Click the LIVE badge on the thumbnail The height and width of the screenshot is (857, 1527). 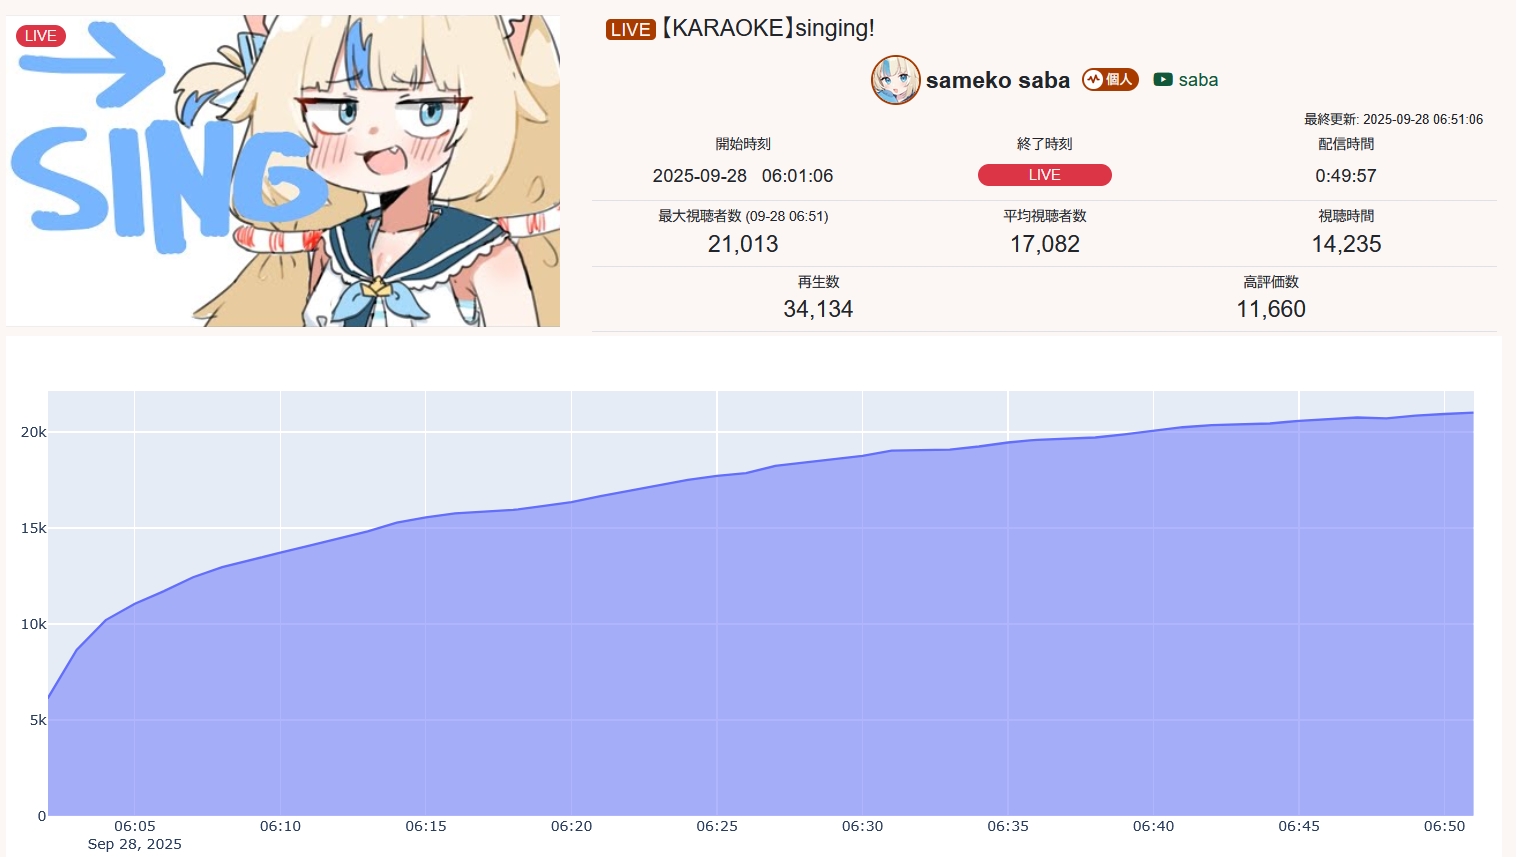click(x=41, y=36)
